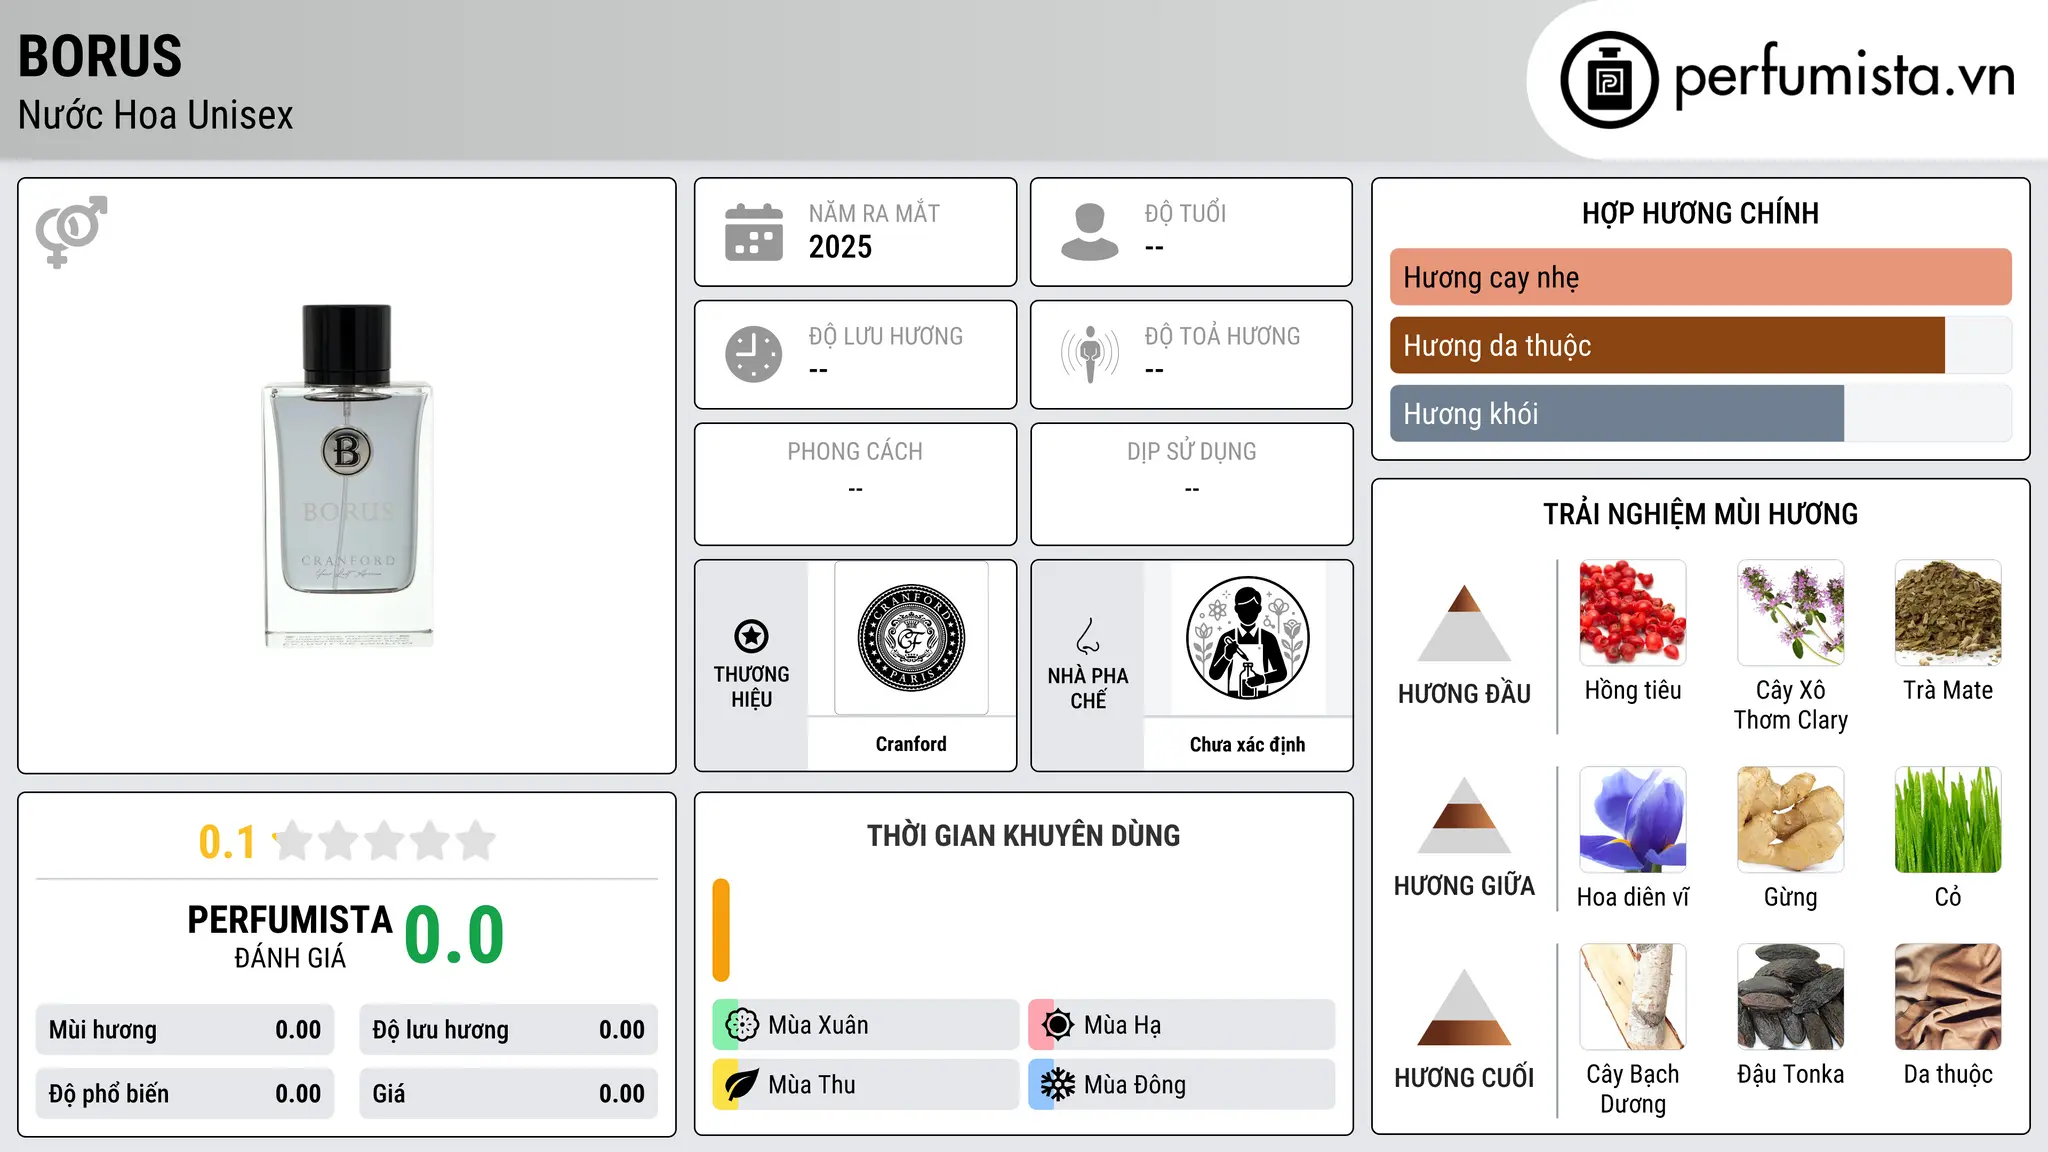This screenshot has height=1152, width=2048.
Task: Click the Thời gian khuyên dùng heading
Action: (1023, 835)
